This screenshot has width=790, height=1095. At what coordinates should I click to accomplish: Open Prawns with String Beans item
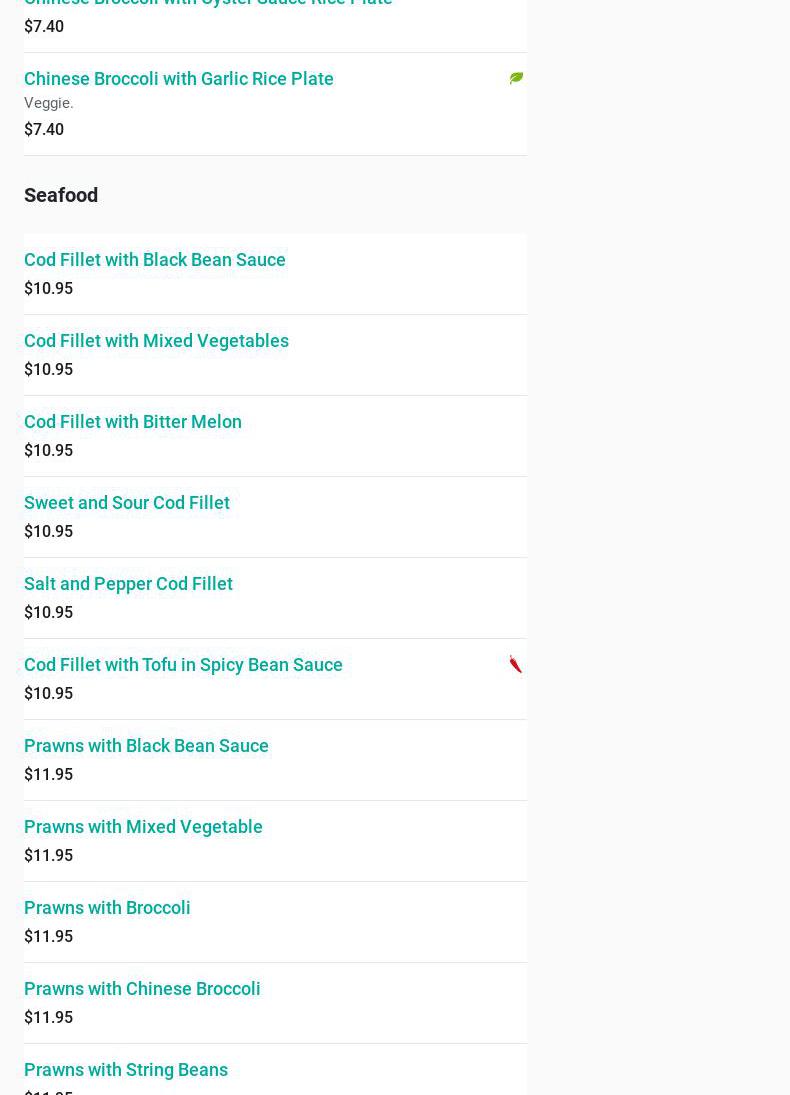pos(126,1070)
